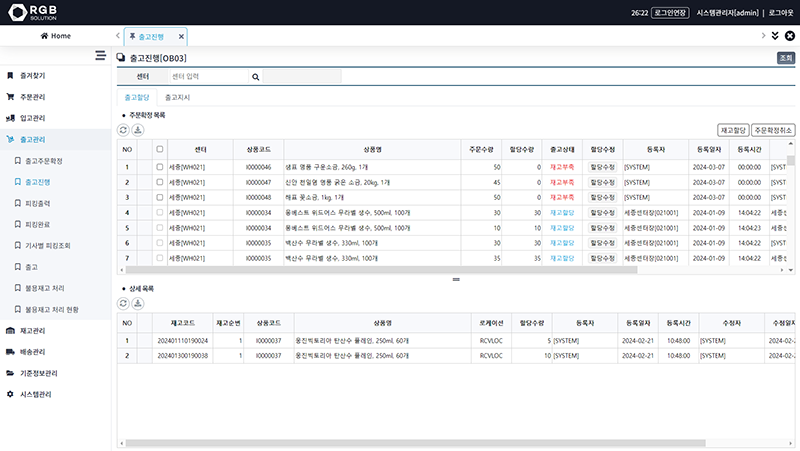Expand the 재고관리 menu group
This screenshot has width=800, height=451.
click(x=33, y=331)
